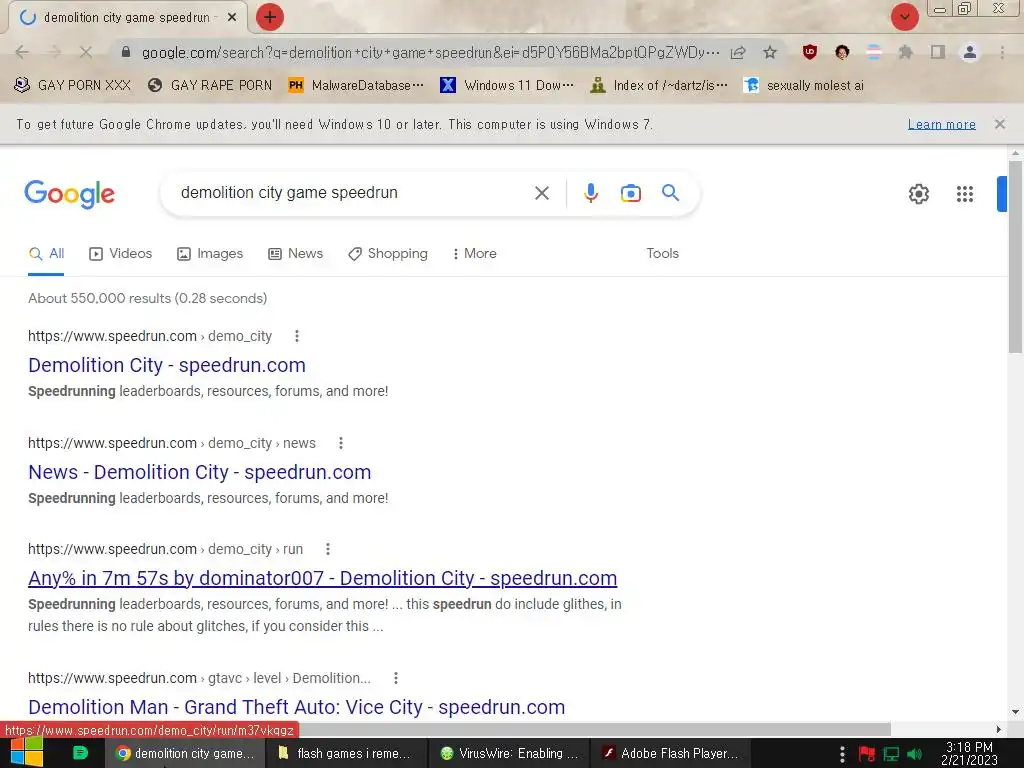
Task: Open options for the demo_city › news result
Action: coord(341,443)
